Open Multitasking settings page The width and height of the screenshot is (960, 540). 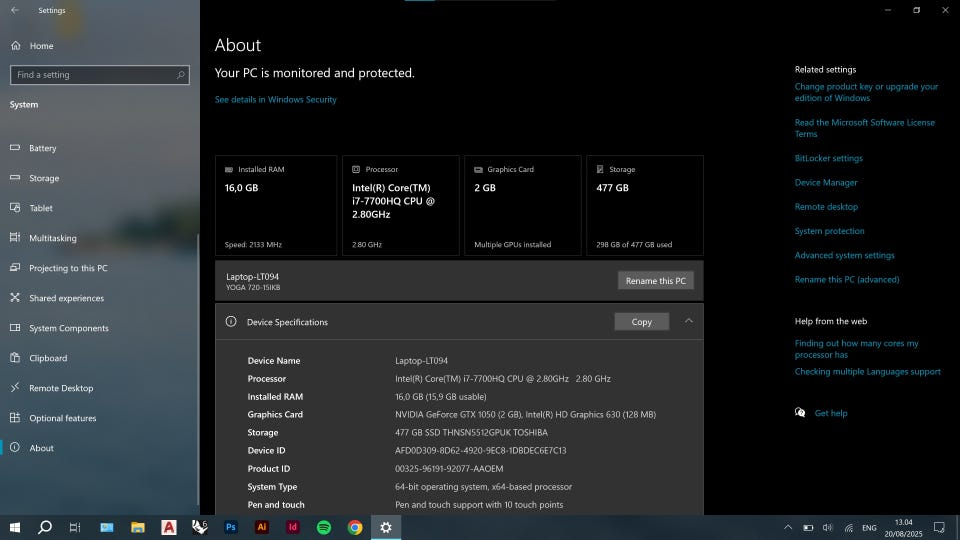tap(52, 238)
